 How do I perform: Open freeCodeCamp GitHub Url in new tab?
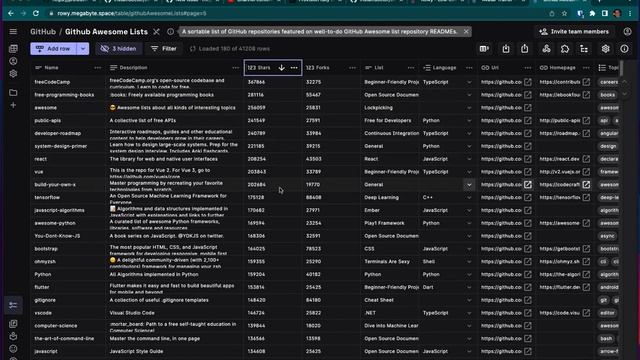528,82
